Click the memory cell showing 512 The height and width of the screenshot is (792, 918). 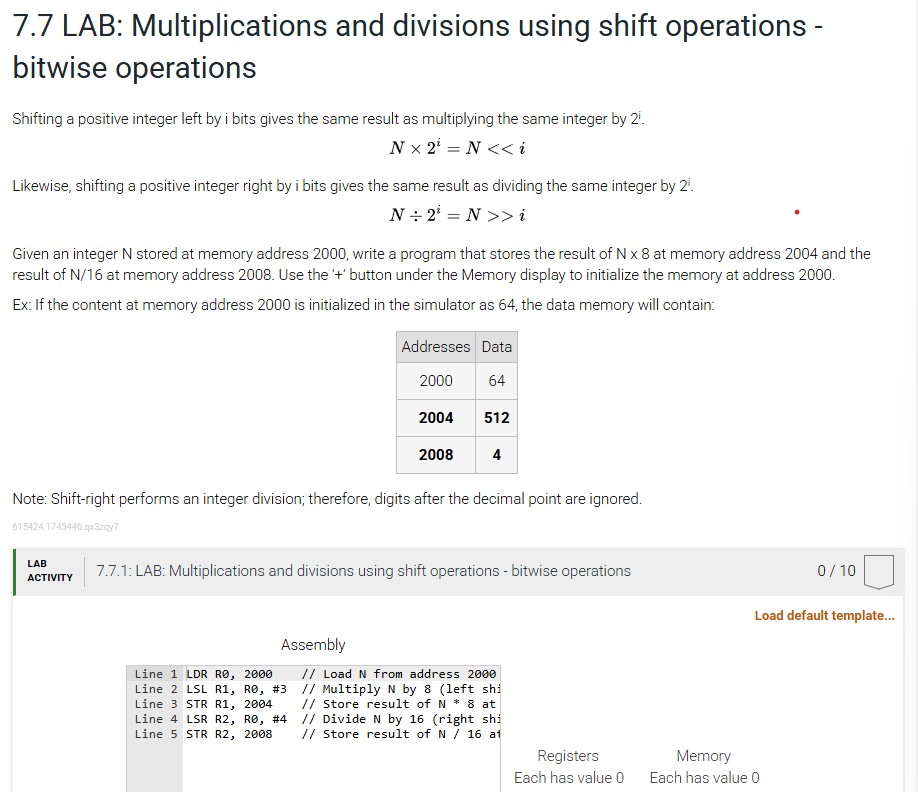496,418
